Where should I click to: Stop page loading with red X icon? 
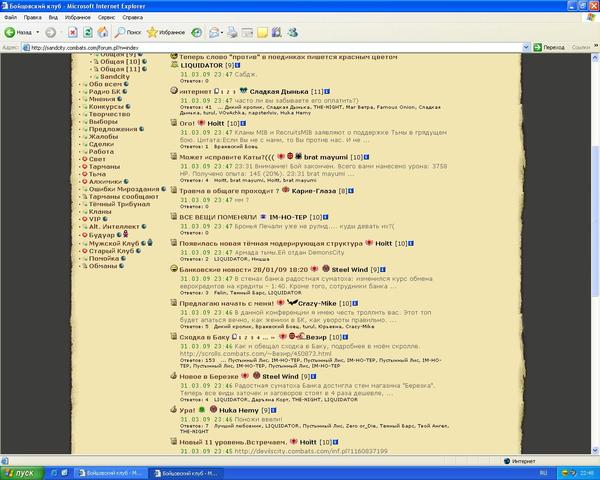[x=73, y=33]
